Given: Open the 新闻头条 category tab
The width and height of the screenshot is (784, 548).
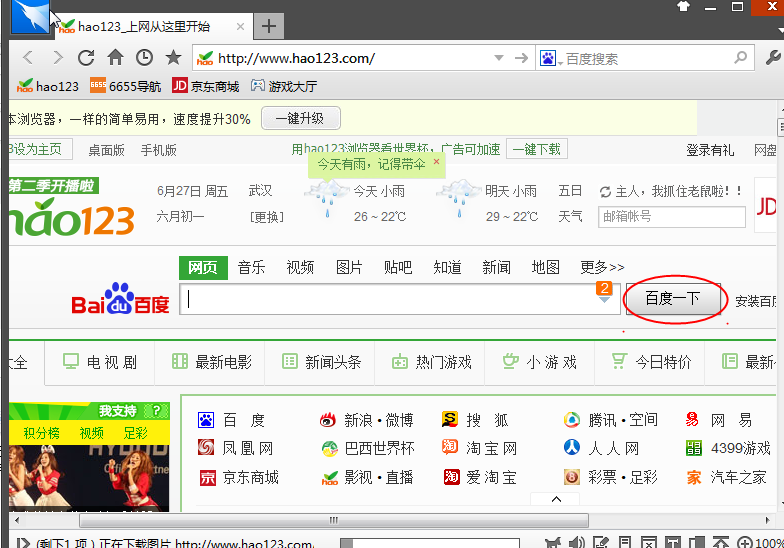Looking at the screenshot, I should 320,362.
